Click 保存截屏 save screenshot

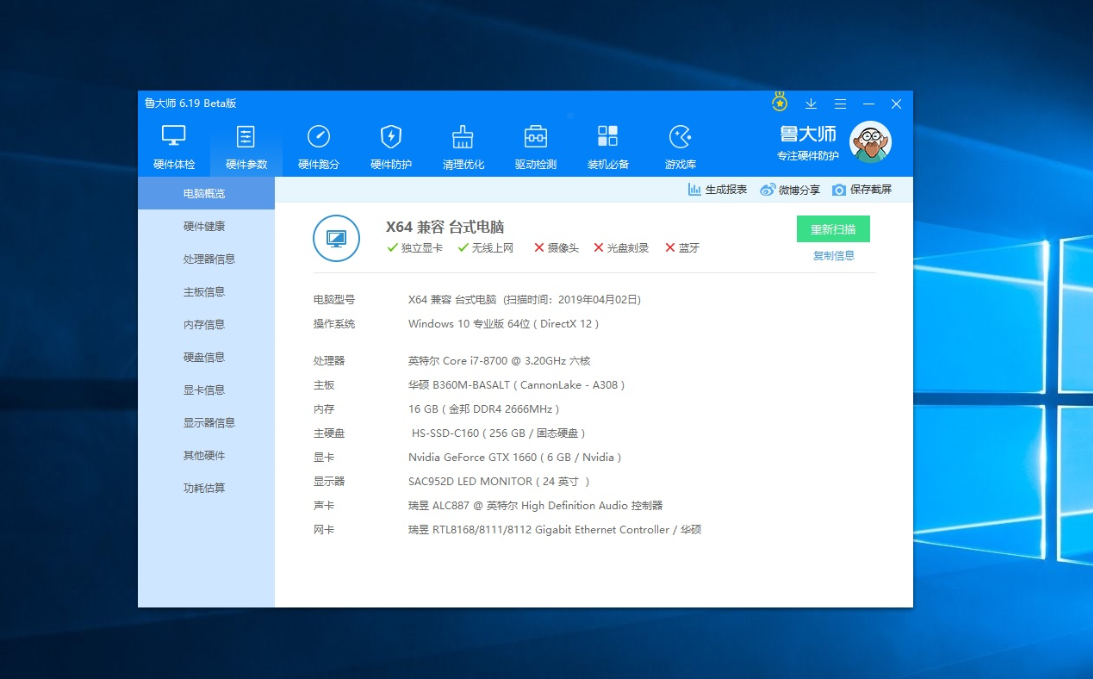(x=862, y=190)
